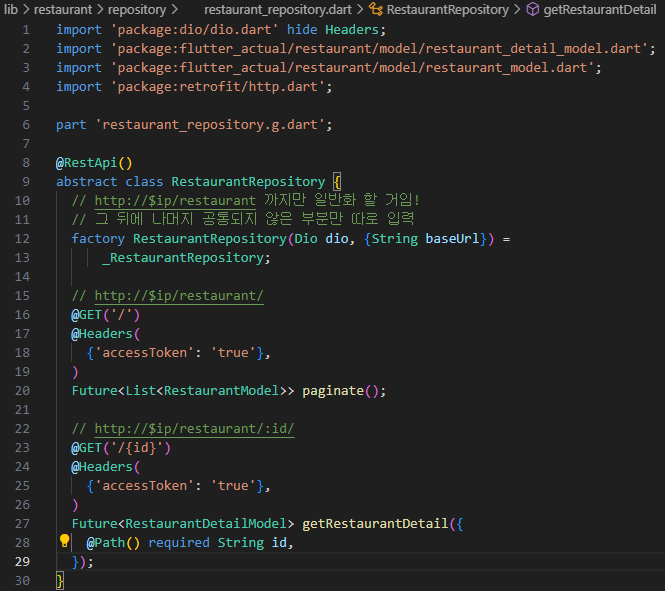
Task: Click the @GET('/{id}') annotation
Action: 121,448
